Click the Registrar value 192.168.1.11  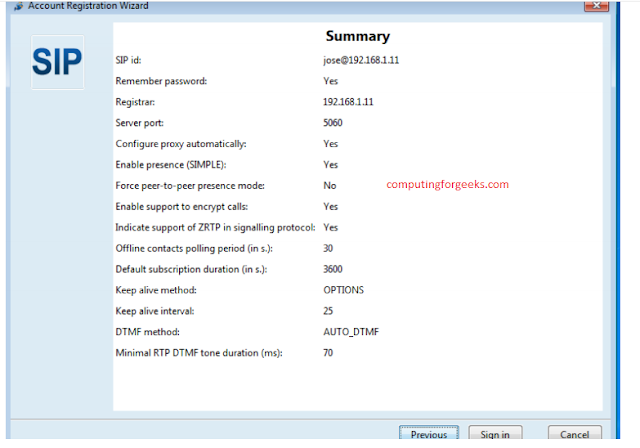point(348,102)
